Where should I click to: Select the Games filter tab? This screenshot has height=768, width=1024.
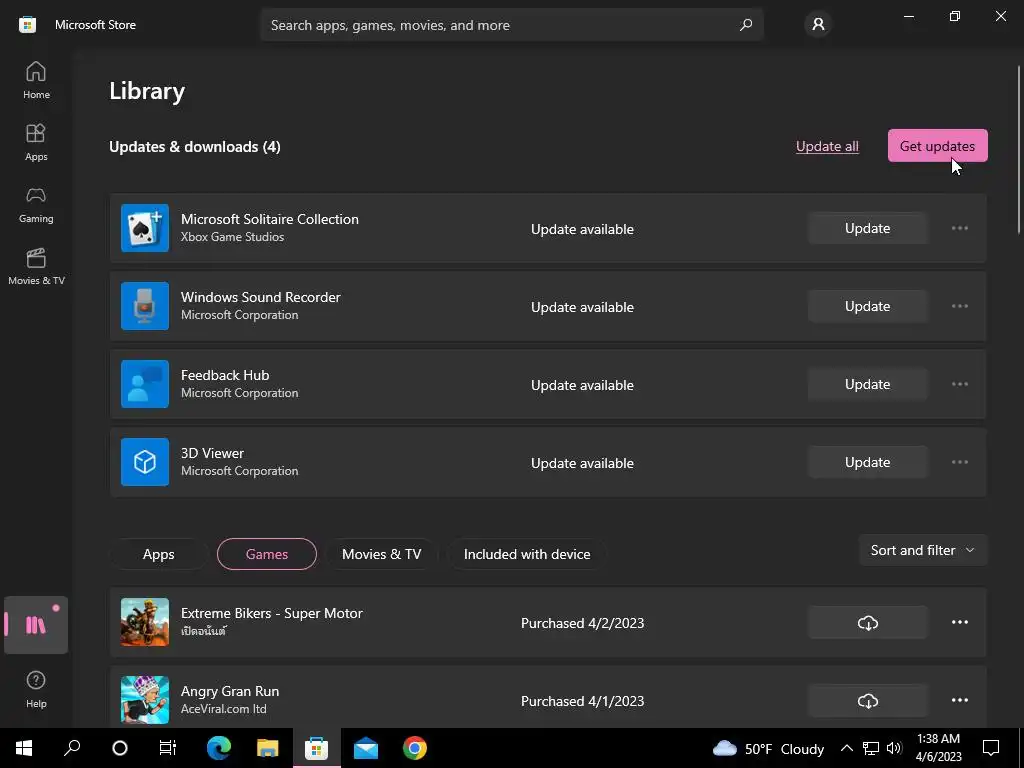coord(267,554)
